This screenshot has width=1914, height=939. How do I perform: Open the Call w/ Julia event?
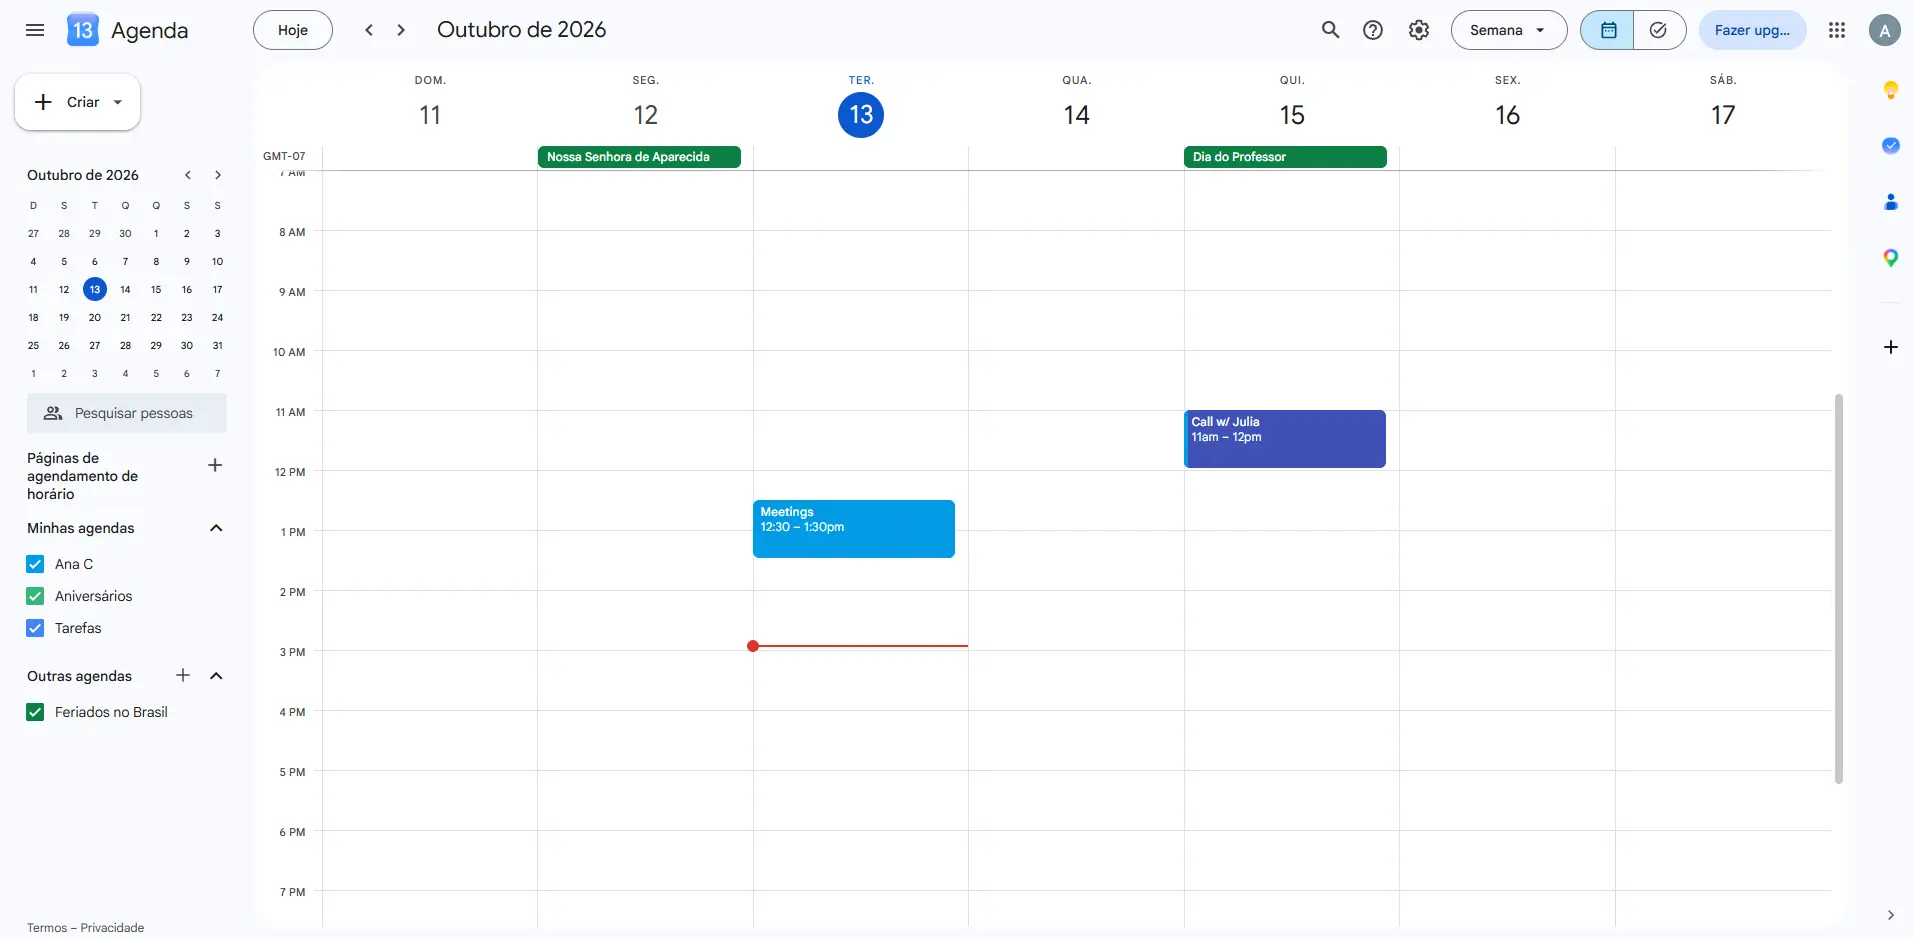(1285, 439)
